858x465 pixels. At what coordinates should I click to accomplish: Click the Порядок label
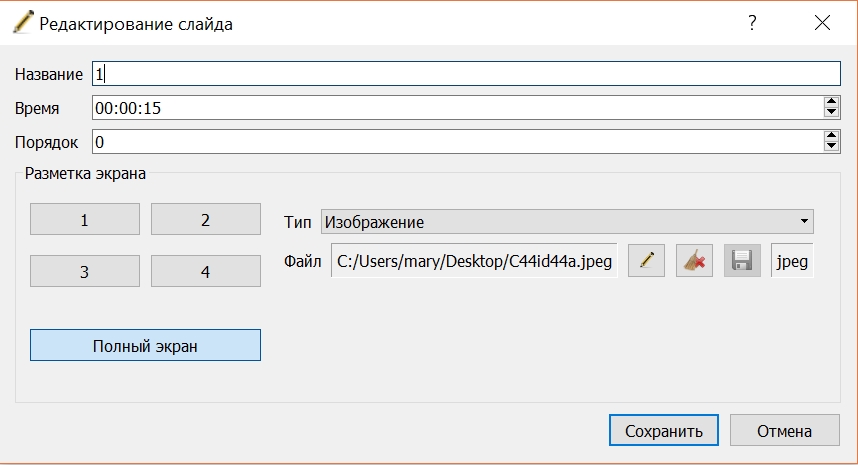pyautogui.click(x=47, y=143)
